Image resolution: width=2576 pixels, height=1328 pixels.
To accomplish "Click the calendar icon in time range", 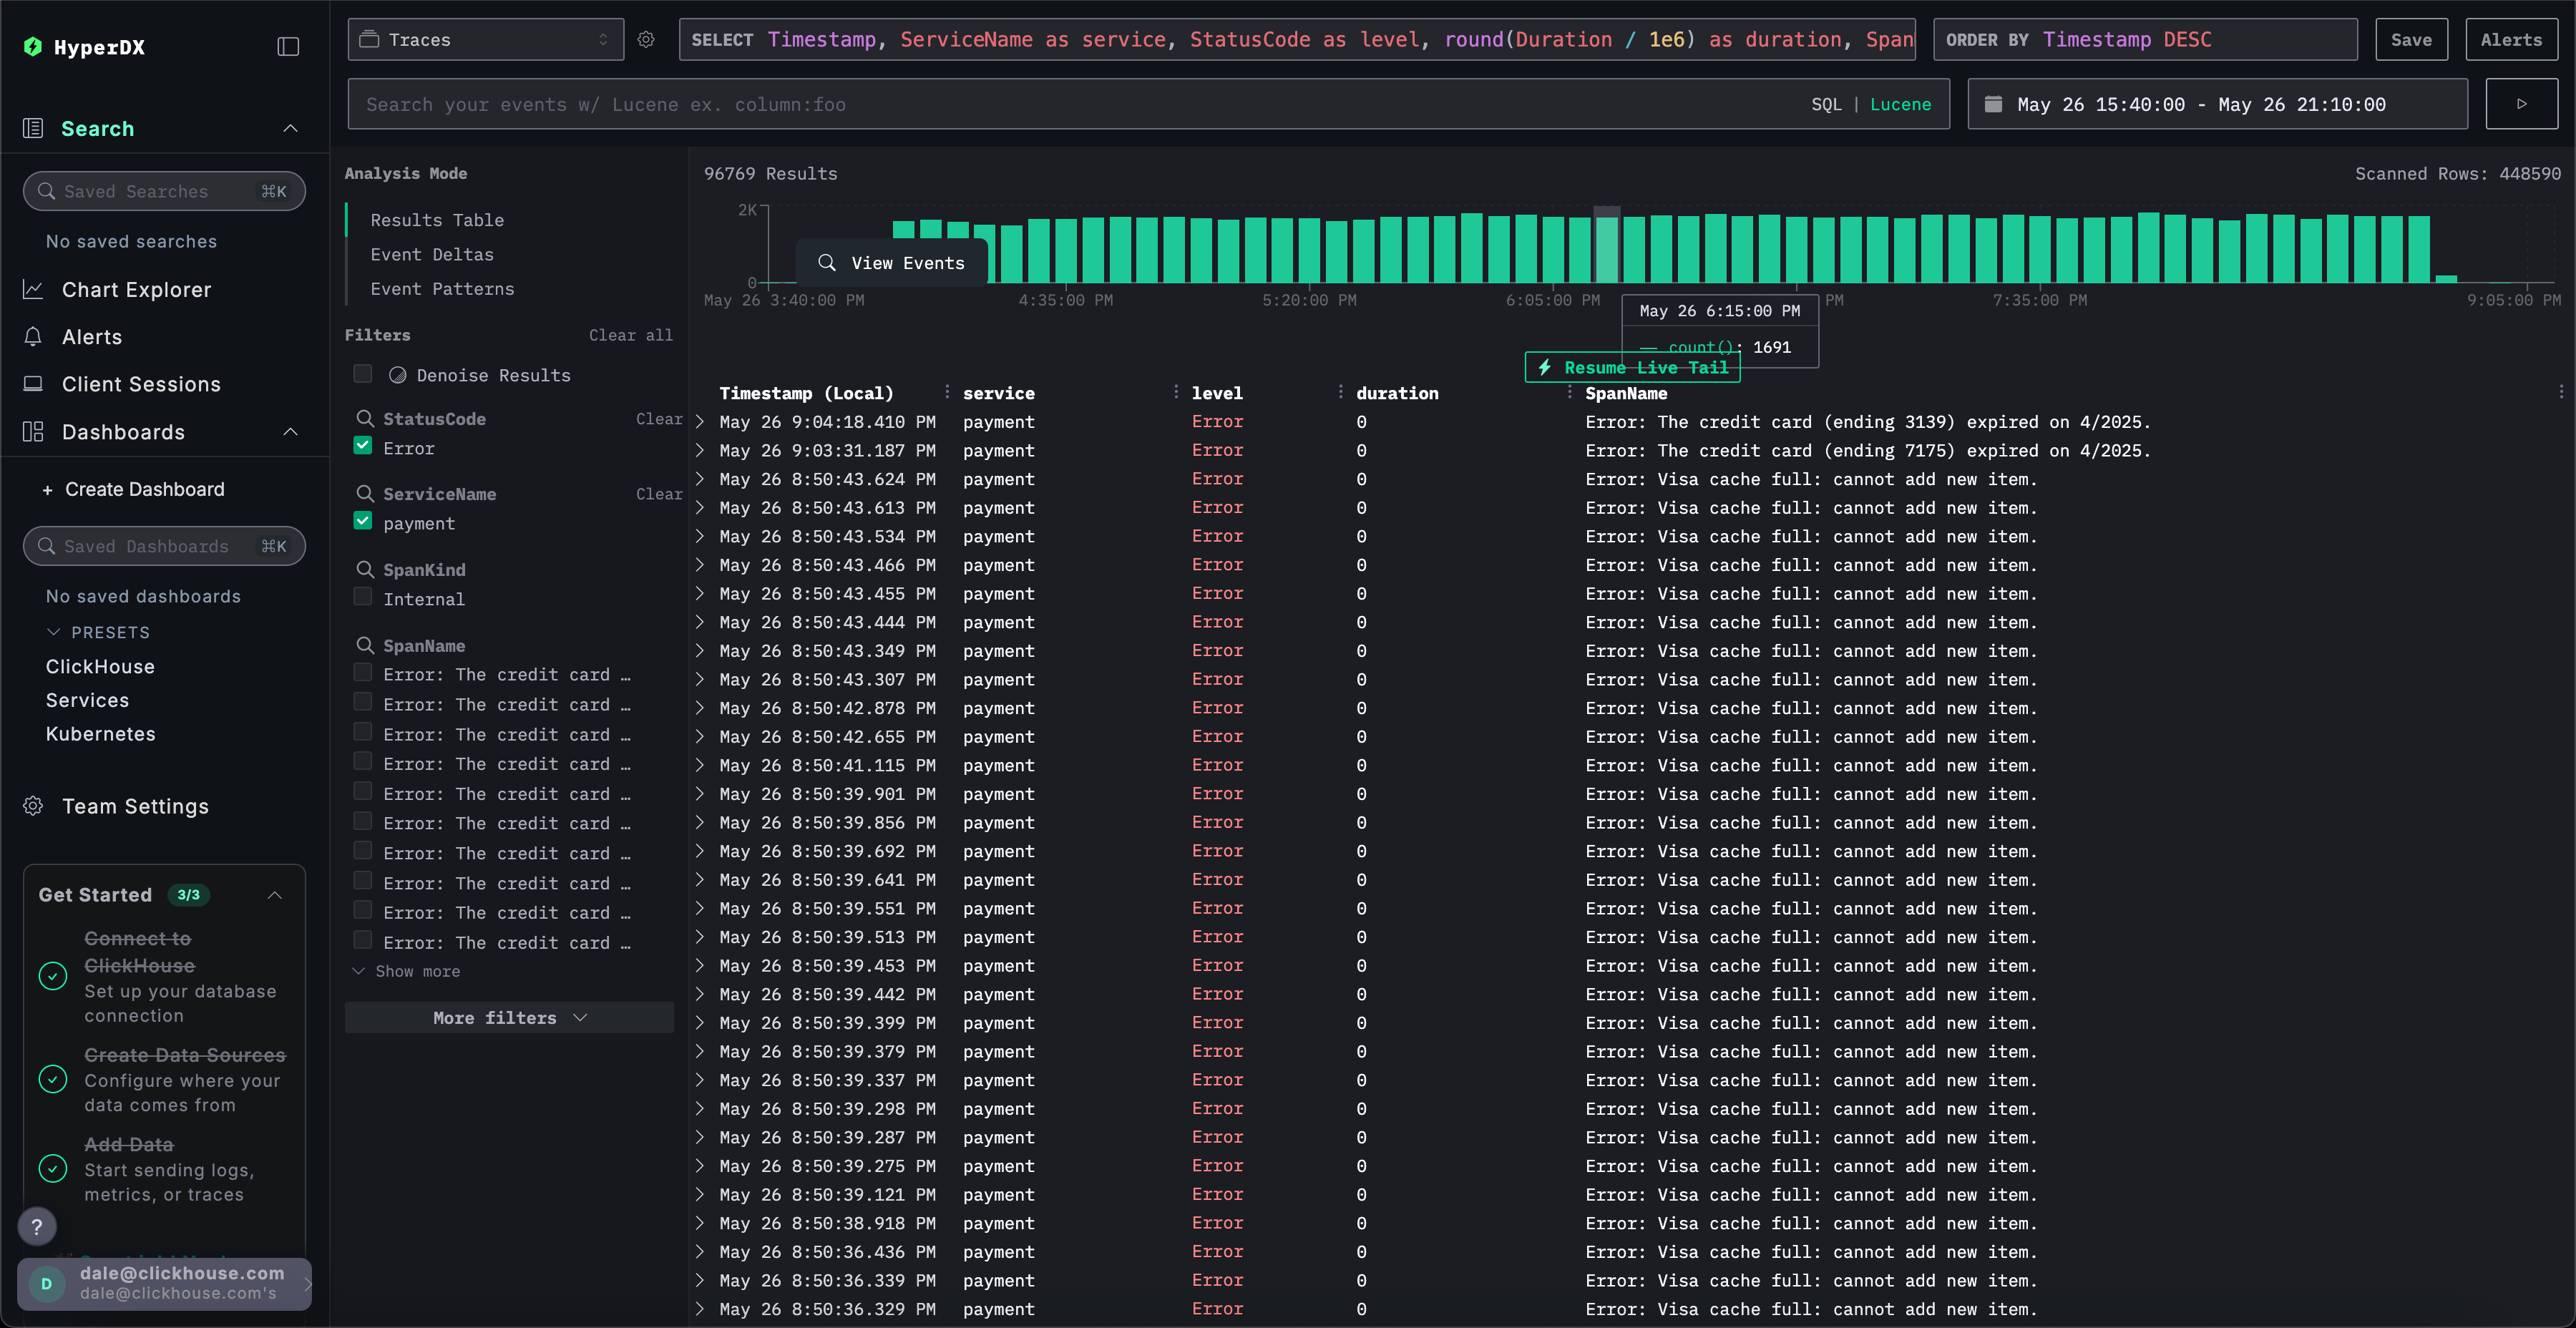I will [x=1993, y=104].
